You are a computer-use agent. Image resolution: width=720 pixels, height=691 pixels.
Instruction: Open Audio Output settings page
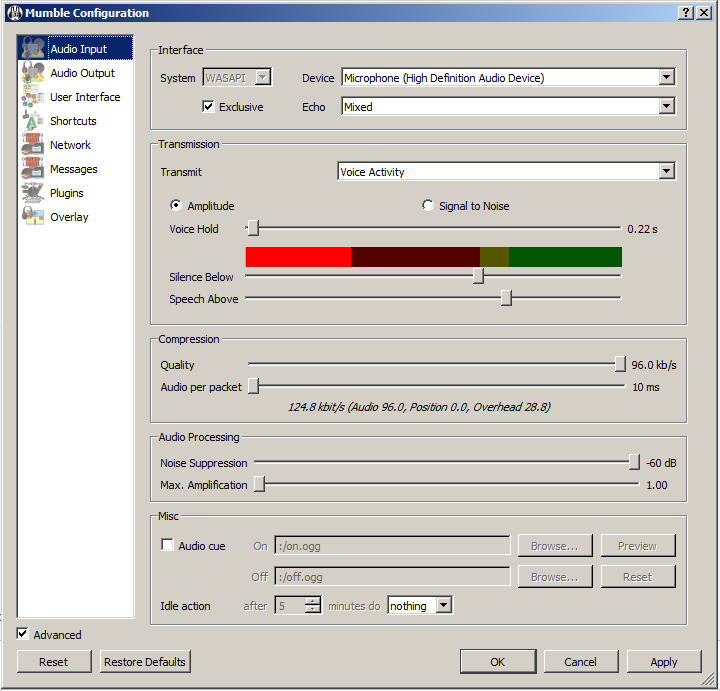(x=75, y=73)
